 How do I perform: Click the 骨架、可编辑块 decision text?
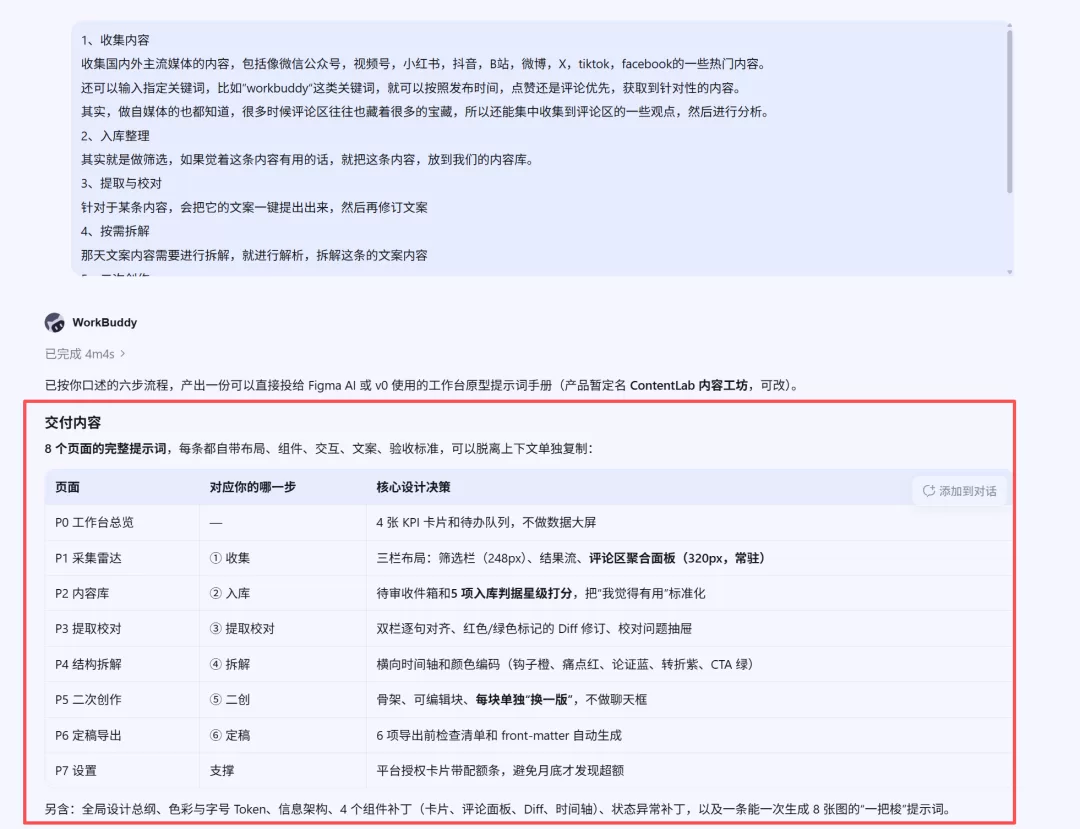(512, 700)
